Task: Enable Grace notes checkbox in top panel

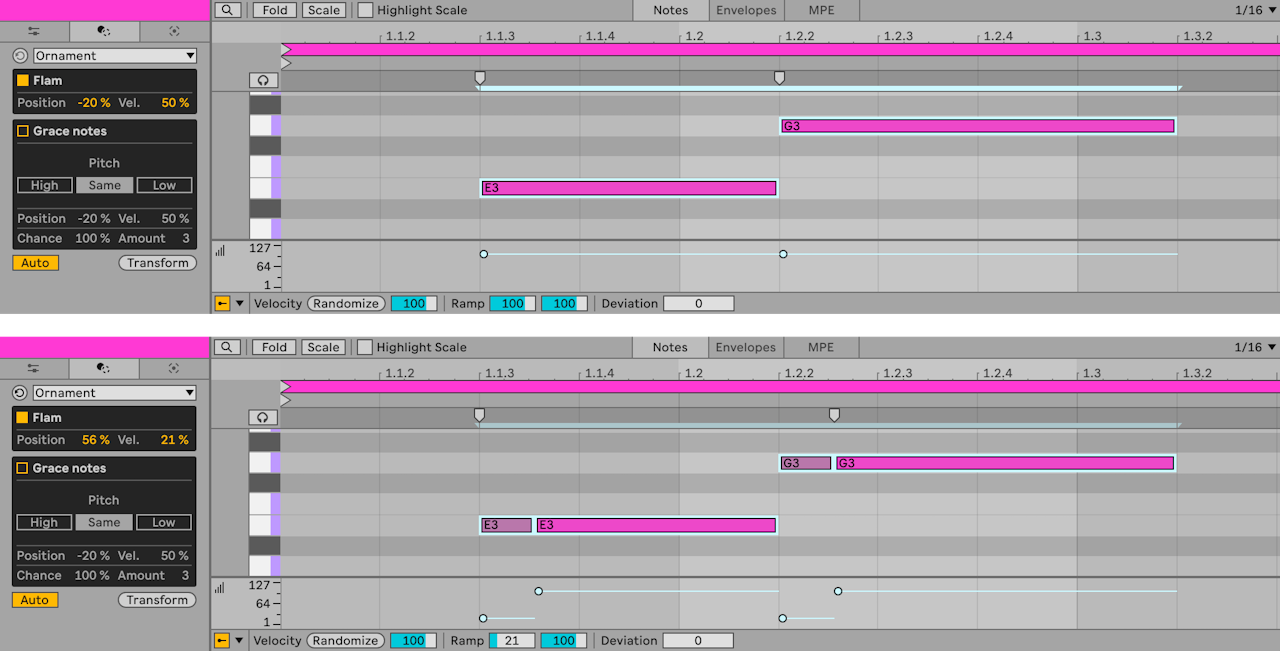Action: (23, 131)
